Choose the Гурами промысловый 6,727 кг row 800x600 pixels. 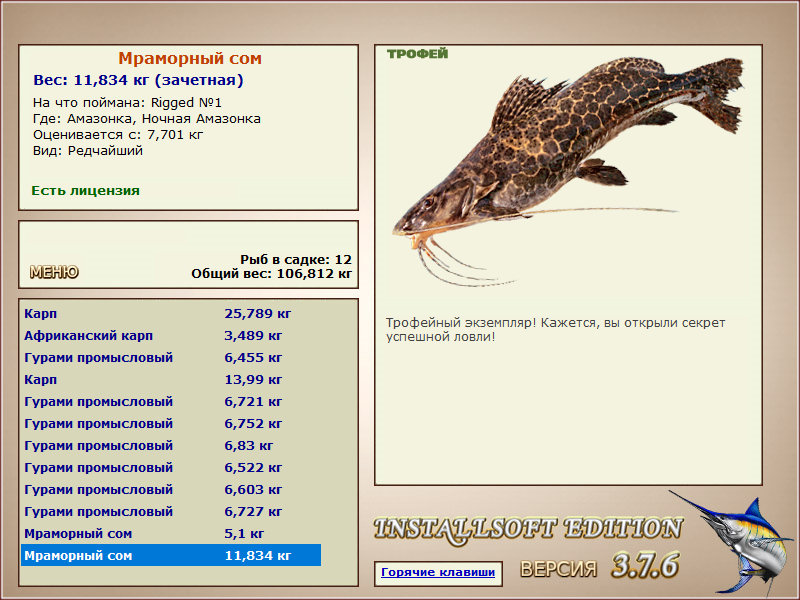(171, 511)
